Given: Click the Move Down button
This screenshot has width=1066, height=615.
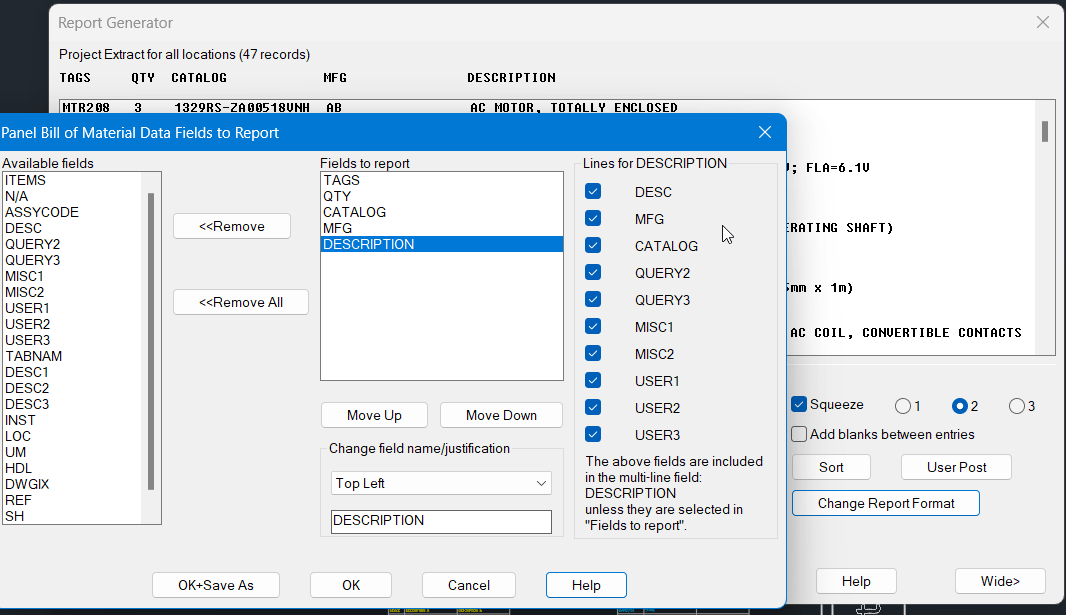Looking at the screenshot, I should [501, 414].
